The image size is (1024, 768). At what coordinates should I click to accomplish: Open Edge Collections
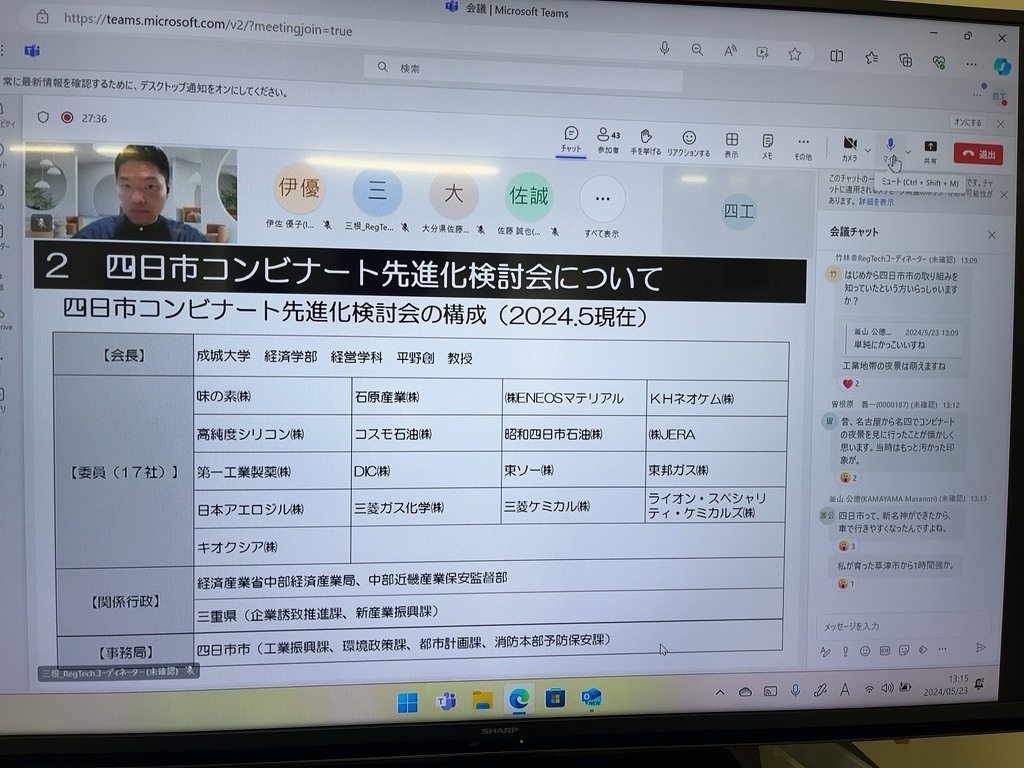[x=905, y=60]
